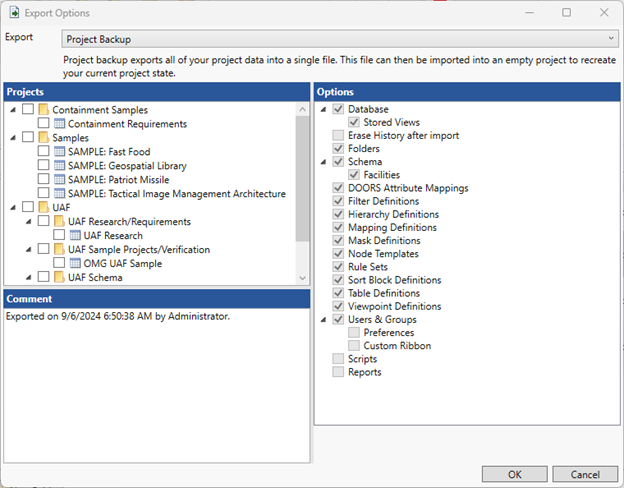Click the SAMPLE: Patriot Missile project icon
Viewport: 624px width, 488px height.
click(x=59, y=180)
